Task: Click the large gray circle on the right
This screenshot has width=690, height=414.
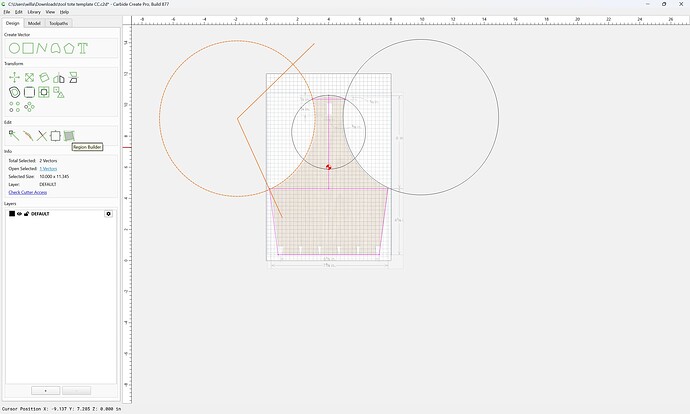Action: (x=499, y=117)
